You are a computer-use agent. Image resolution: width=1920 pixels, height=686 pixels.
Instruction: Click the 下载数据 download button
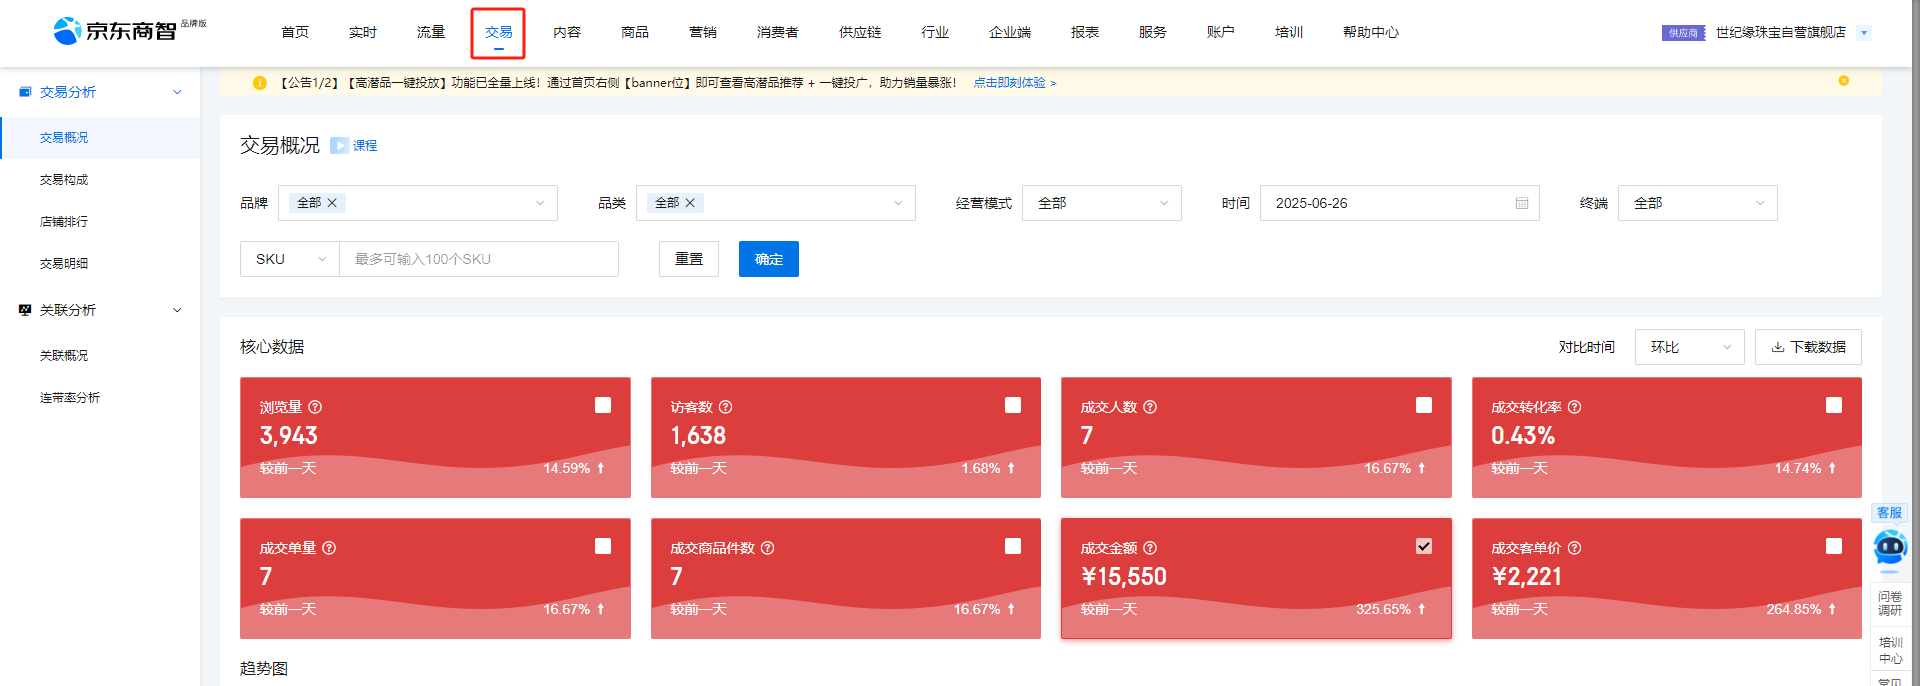(x=1807, y=347)
